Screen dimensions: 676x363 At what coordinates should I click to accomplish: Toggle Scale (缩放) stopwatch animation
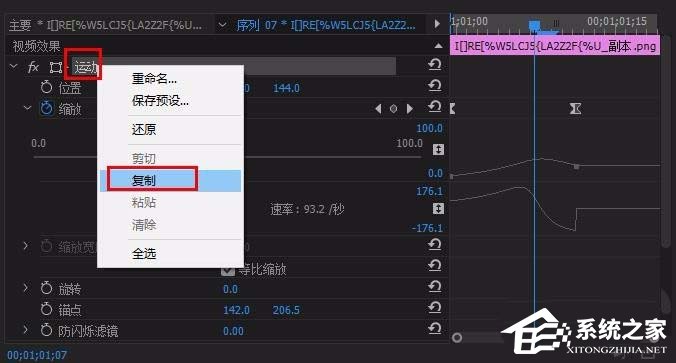(x=47, y=108)
